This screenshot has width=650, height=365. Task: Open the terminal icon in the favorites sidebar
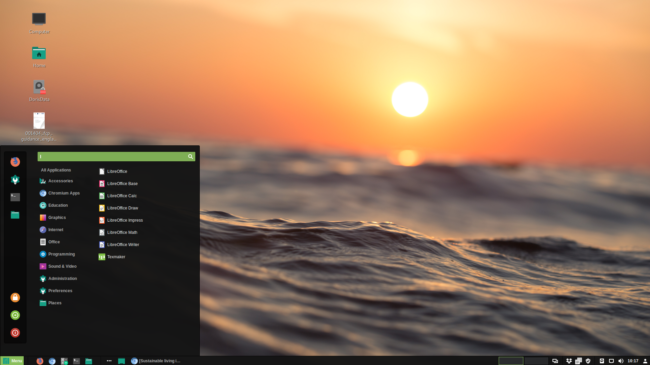coord(15,197)
